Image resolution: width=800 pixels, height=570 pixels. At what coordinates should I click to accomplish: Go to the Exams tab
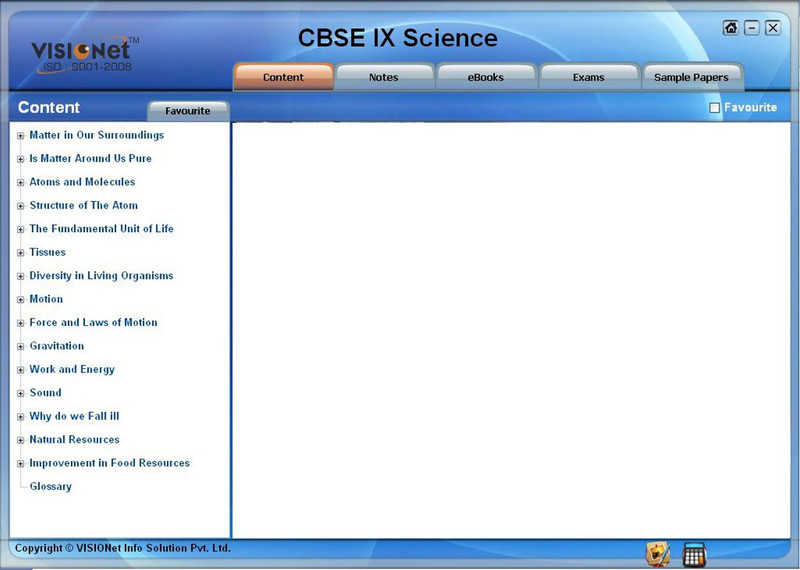point(588,77)
